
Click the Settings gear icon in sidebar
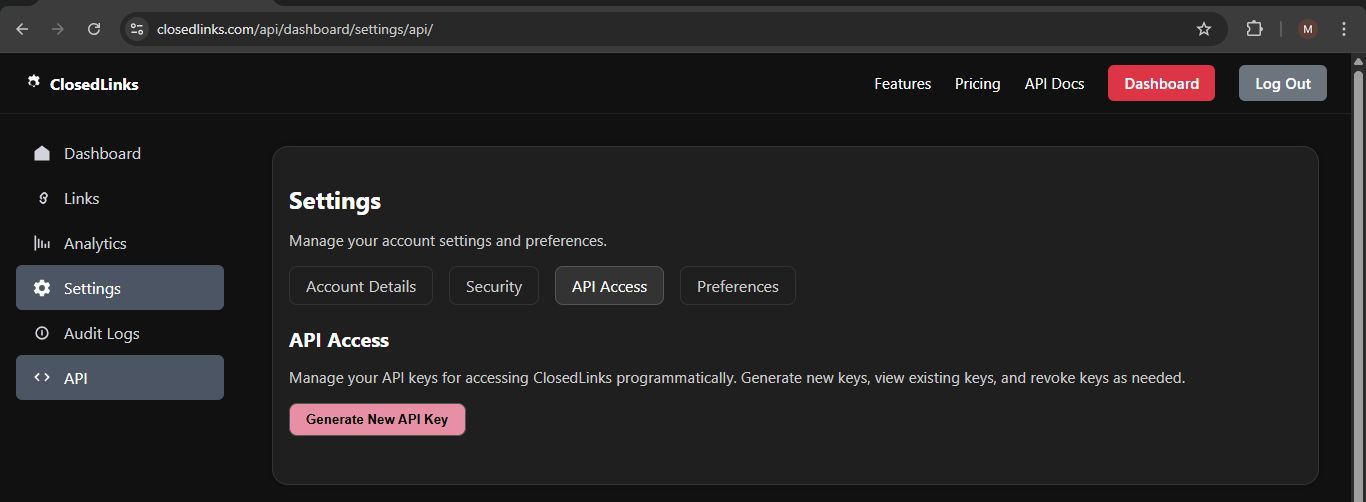coord(42,288)
